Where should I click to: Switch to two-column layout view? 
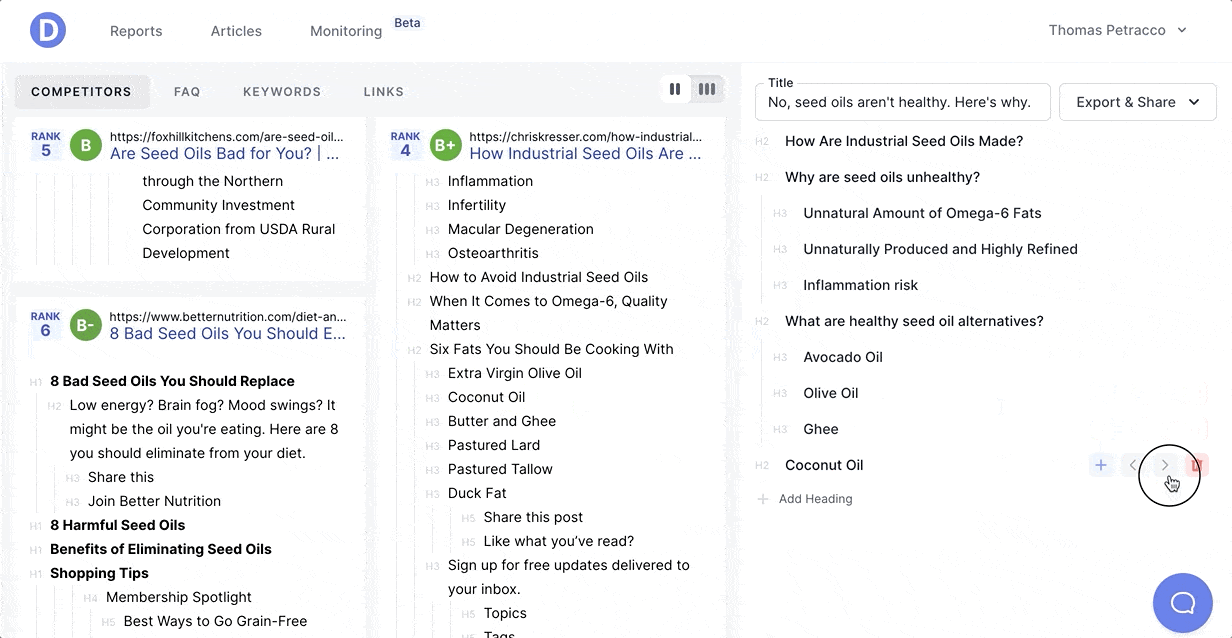pos(675,89)
